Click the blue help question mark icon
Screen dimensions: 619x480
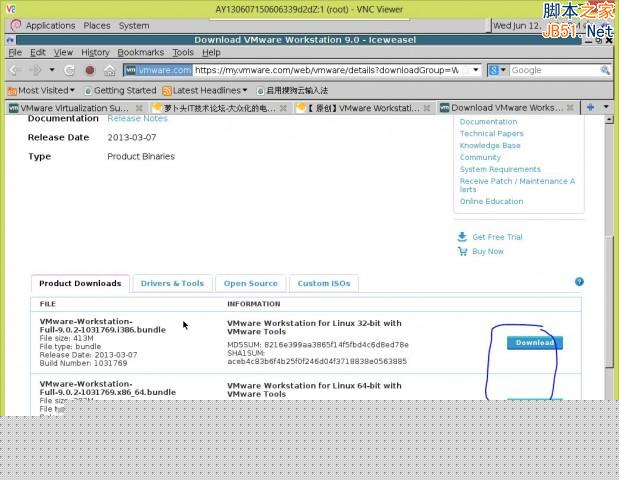coord(579,281)
